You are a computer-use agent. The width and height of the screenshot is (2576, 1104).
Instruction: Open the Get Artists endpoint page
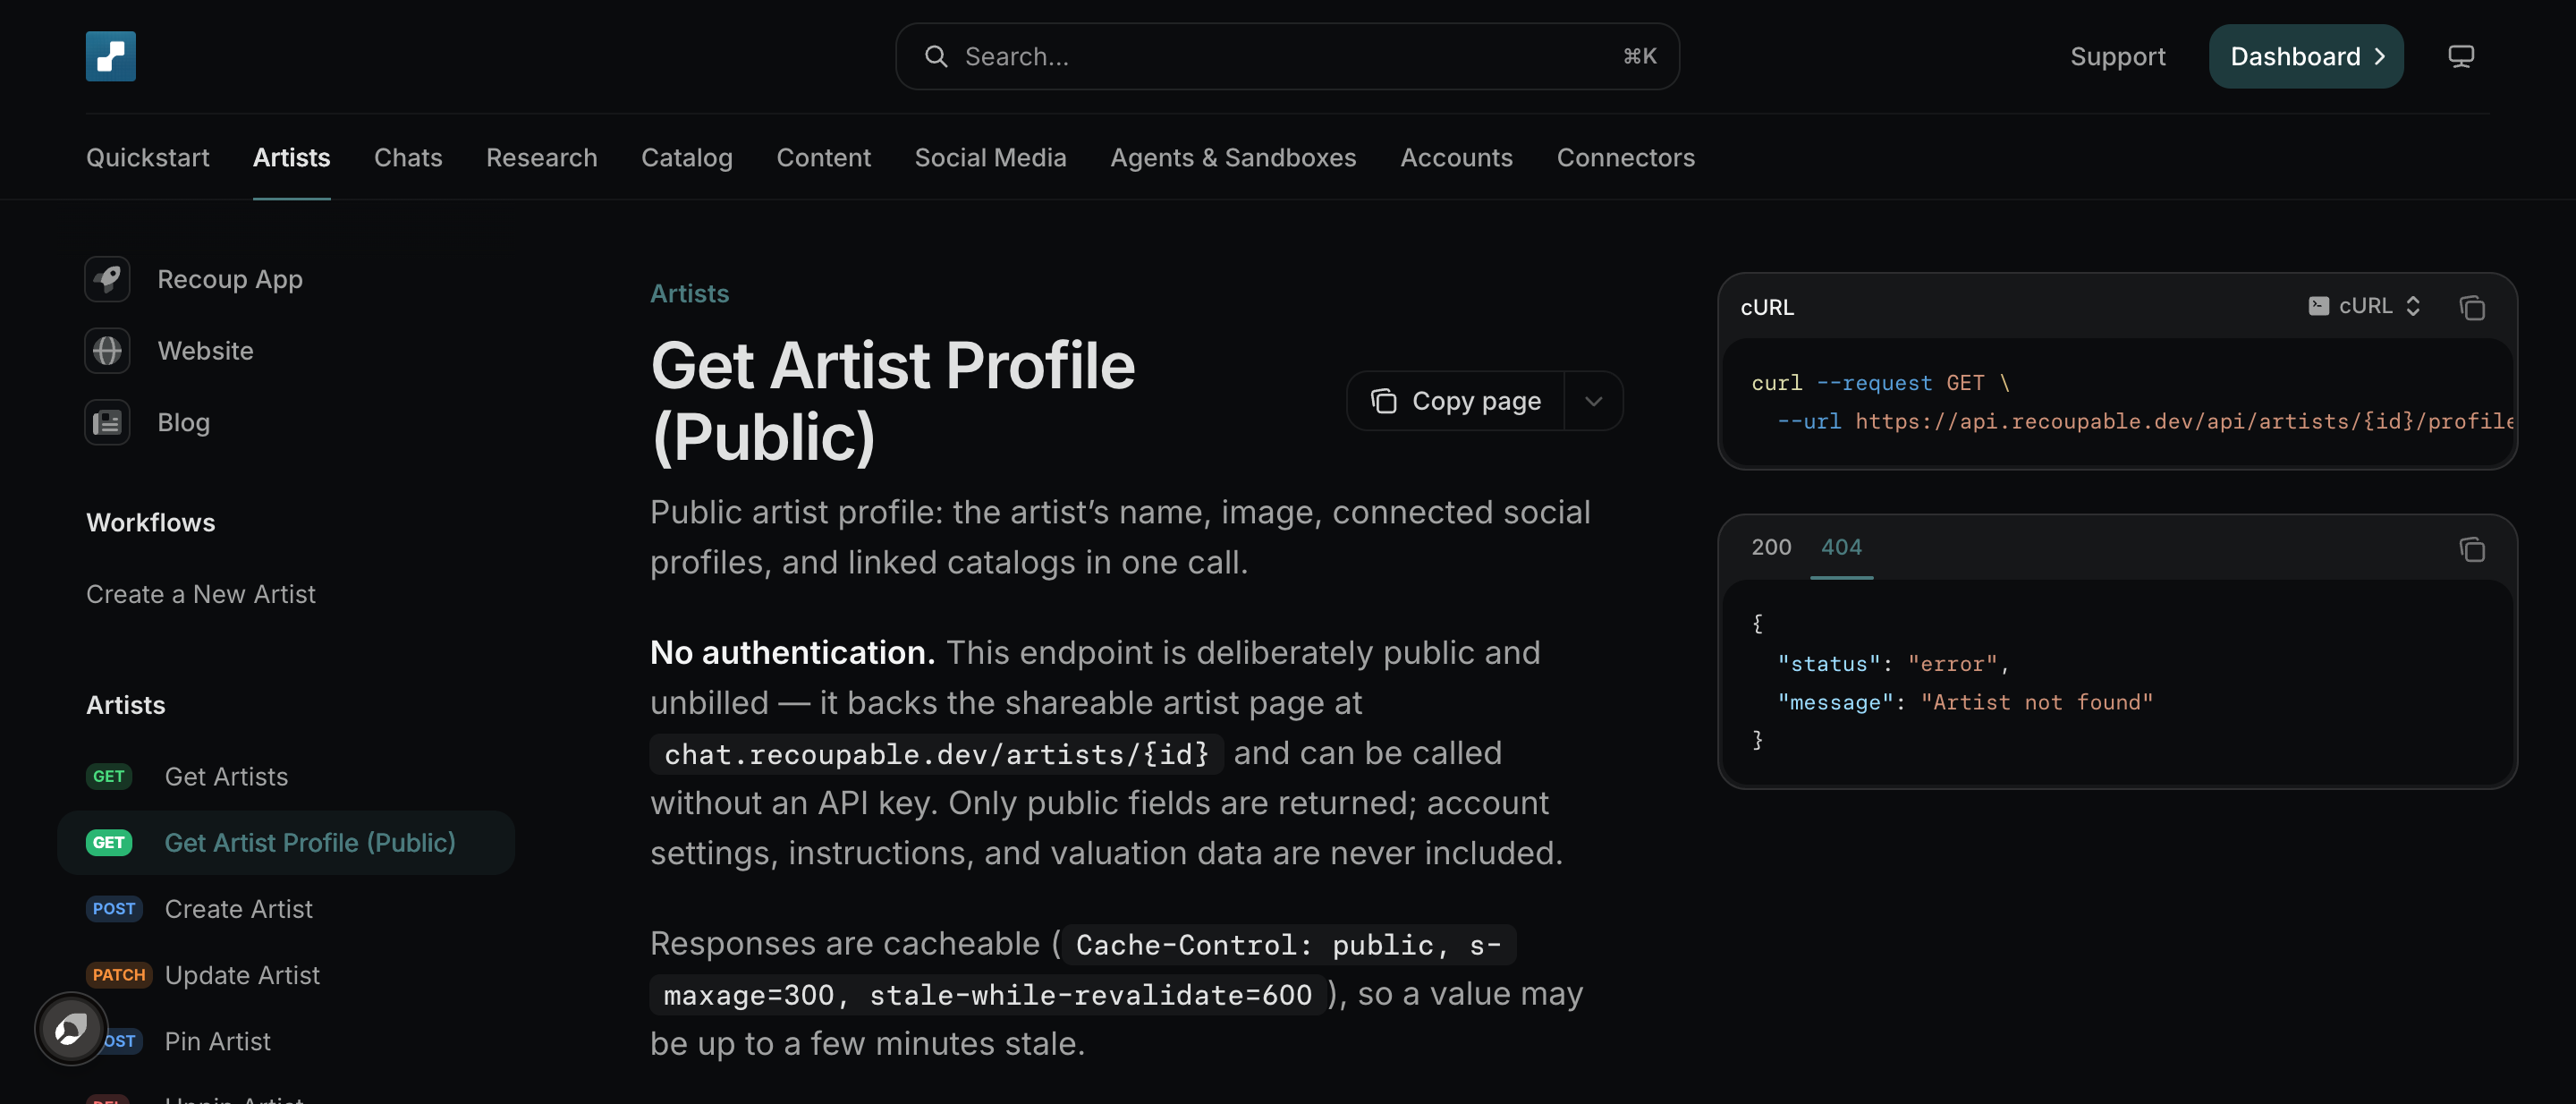click(226, 777)
